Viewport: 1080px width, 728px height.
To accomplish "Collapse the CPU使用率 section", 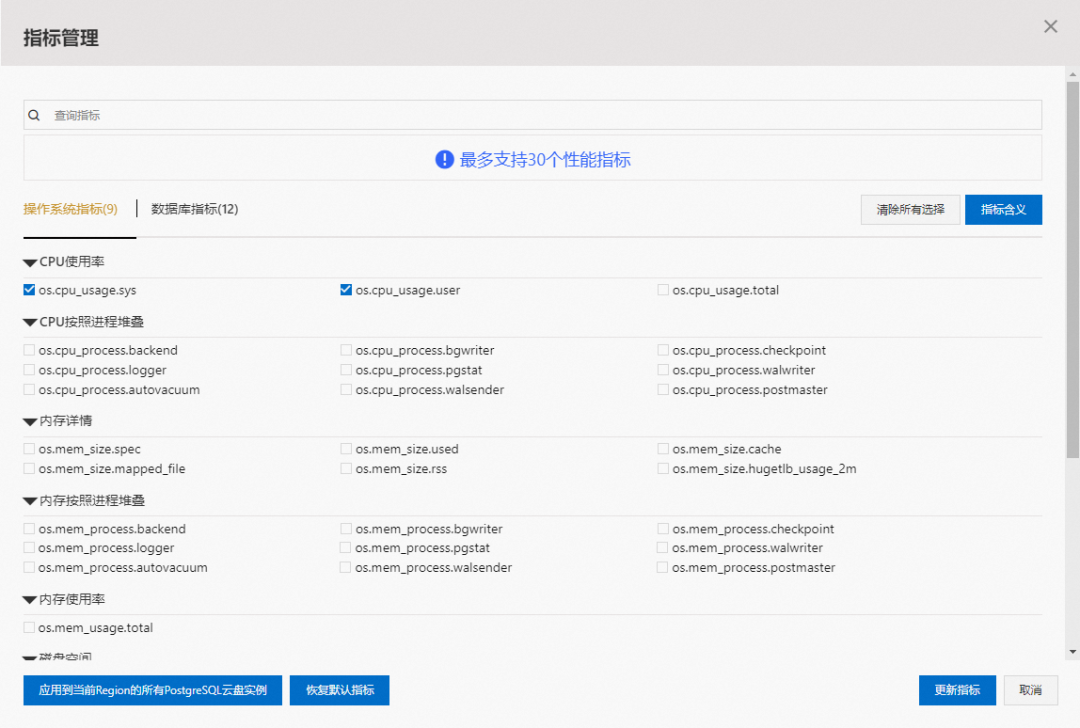I will [x=30, y=262].
